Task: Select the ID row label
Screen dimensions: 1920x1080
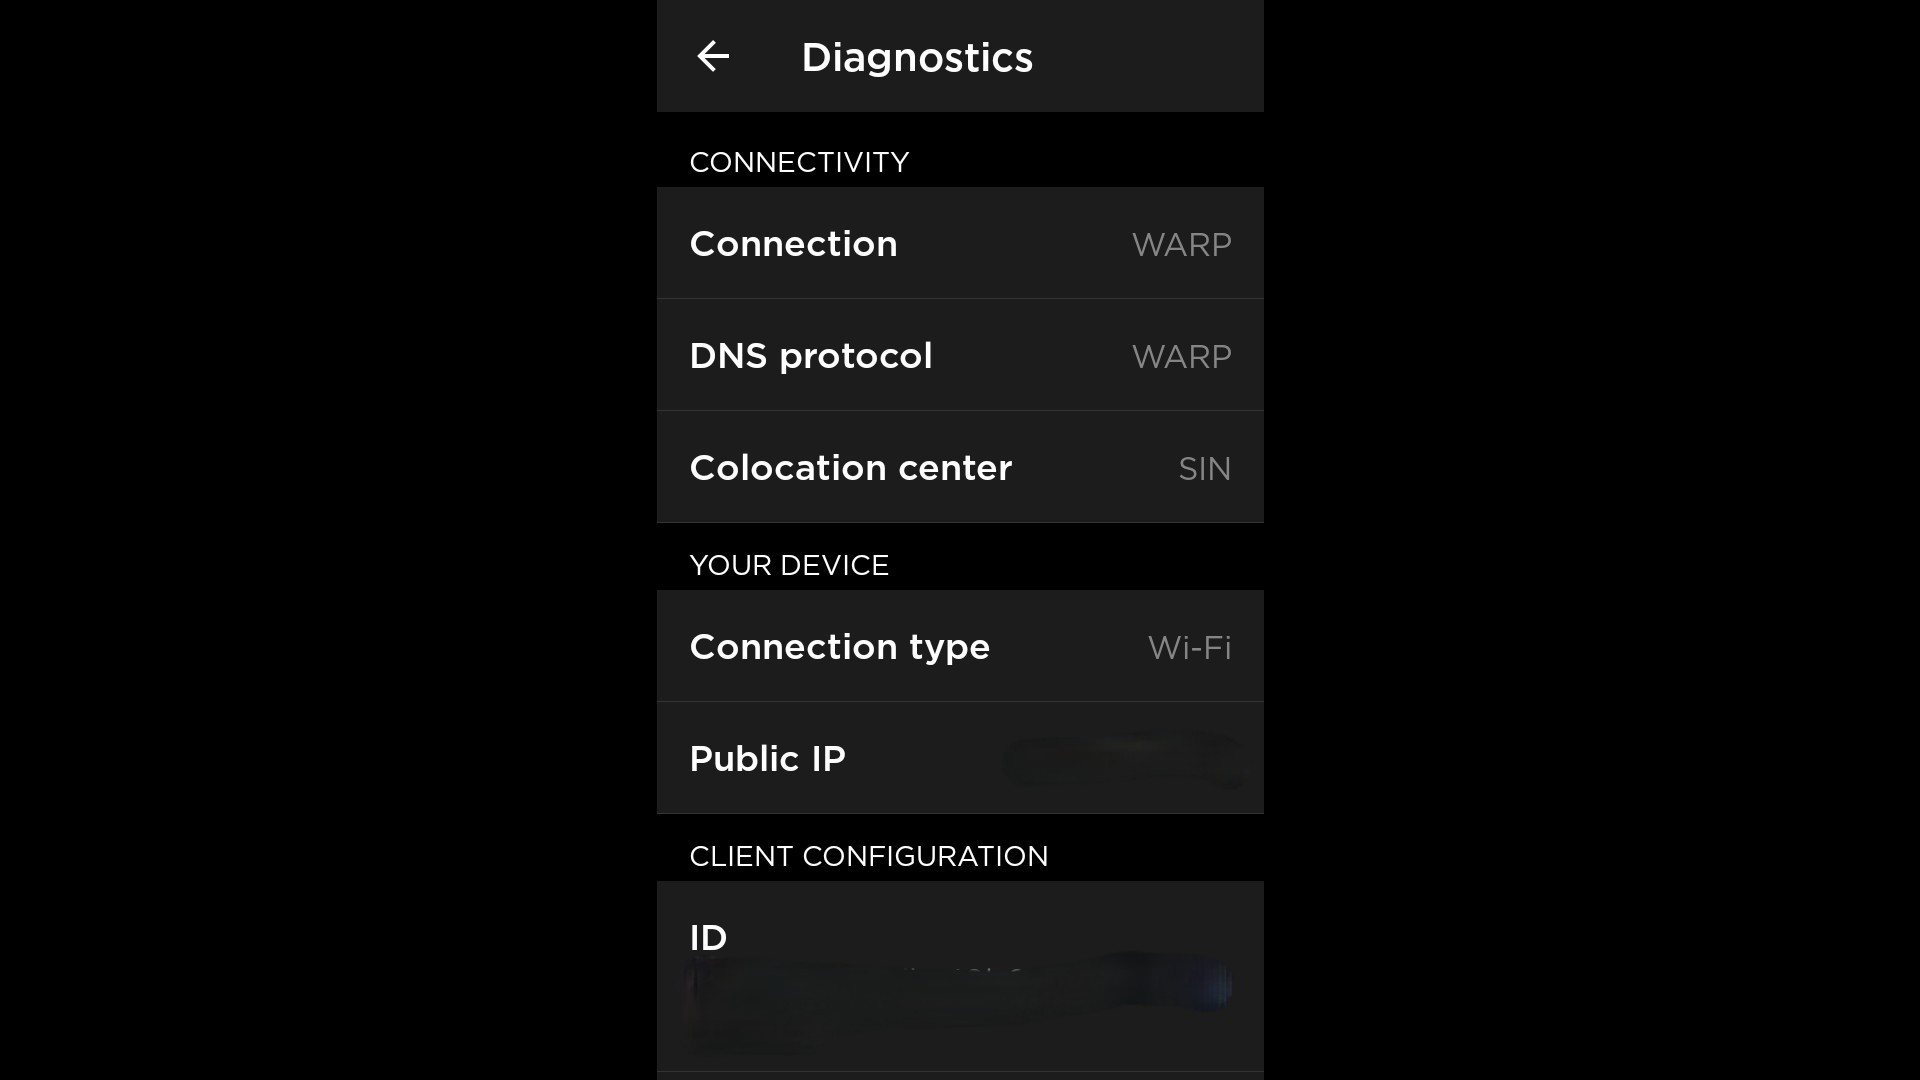Action: pos(708,938)
